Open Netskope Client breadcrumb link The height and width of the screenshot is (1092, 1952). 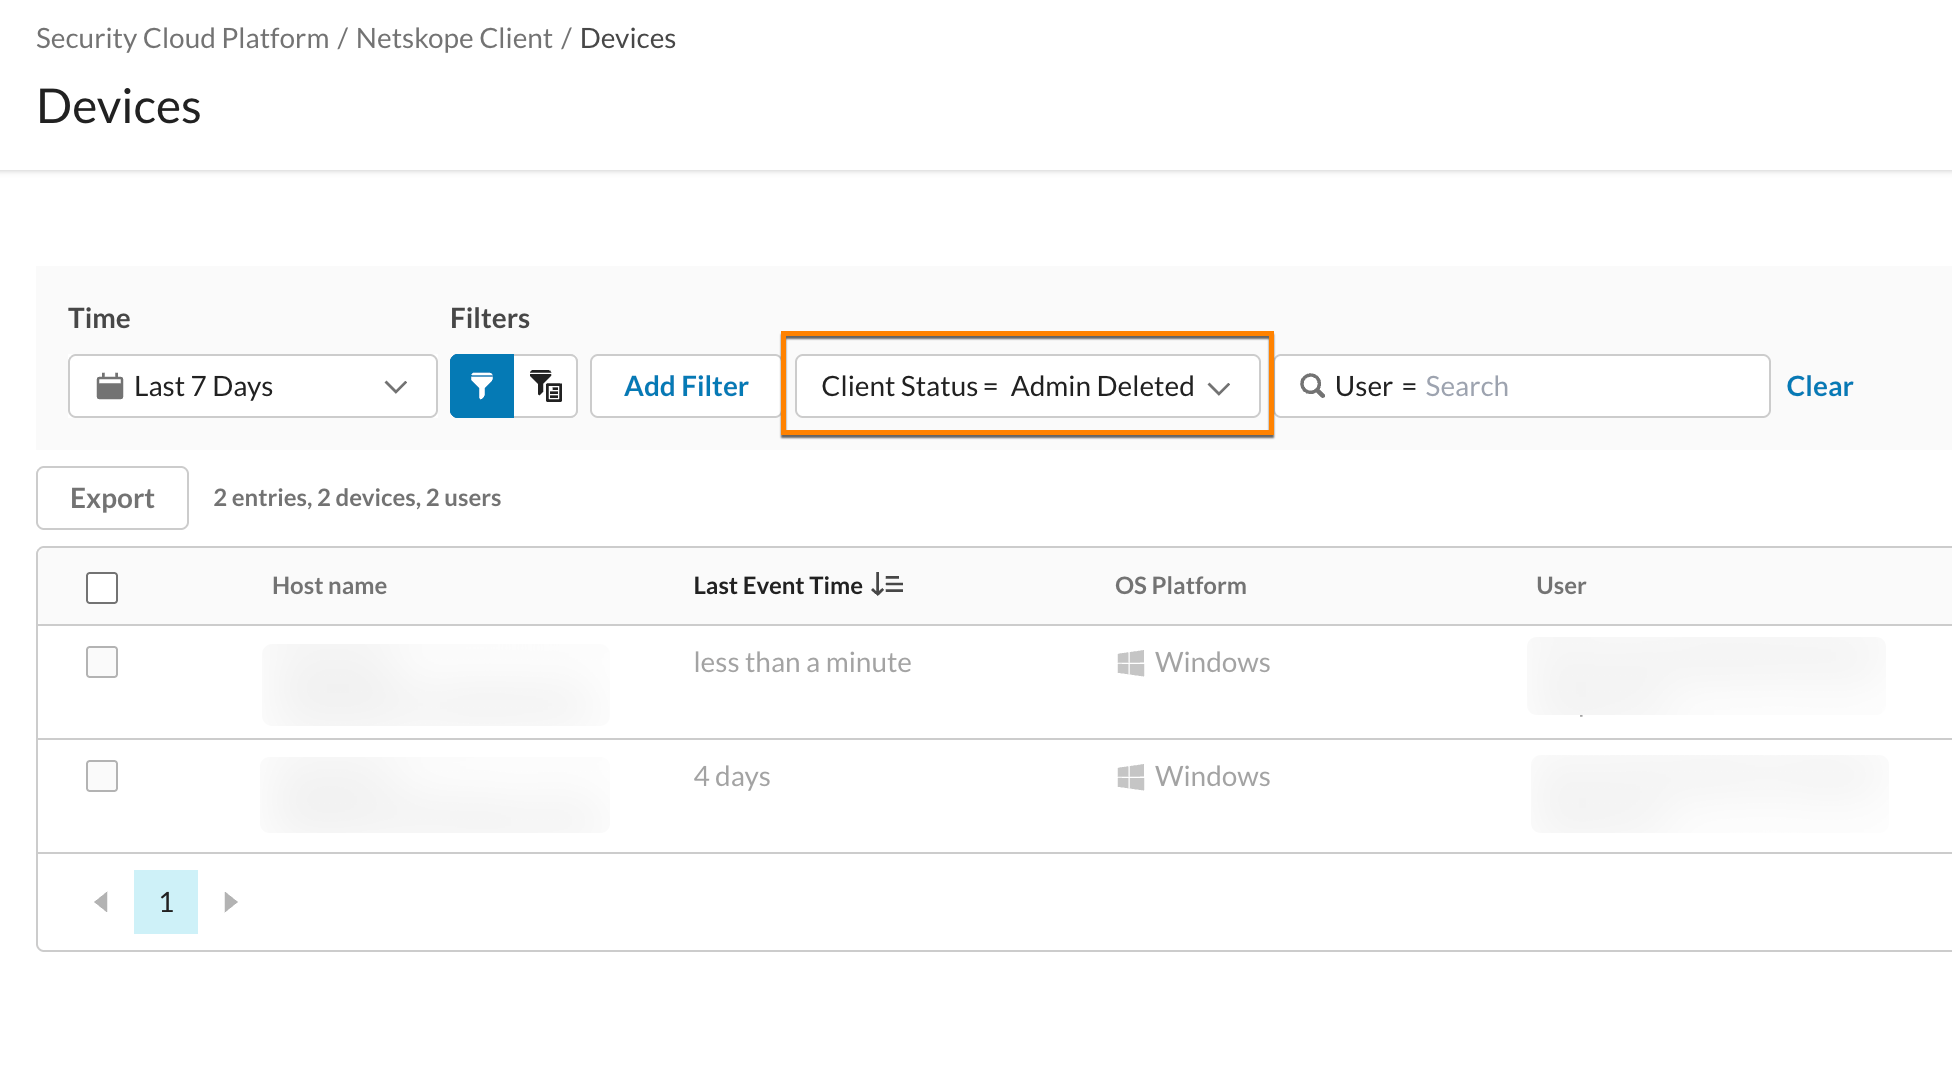[x=454, y=38]
